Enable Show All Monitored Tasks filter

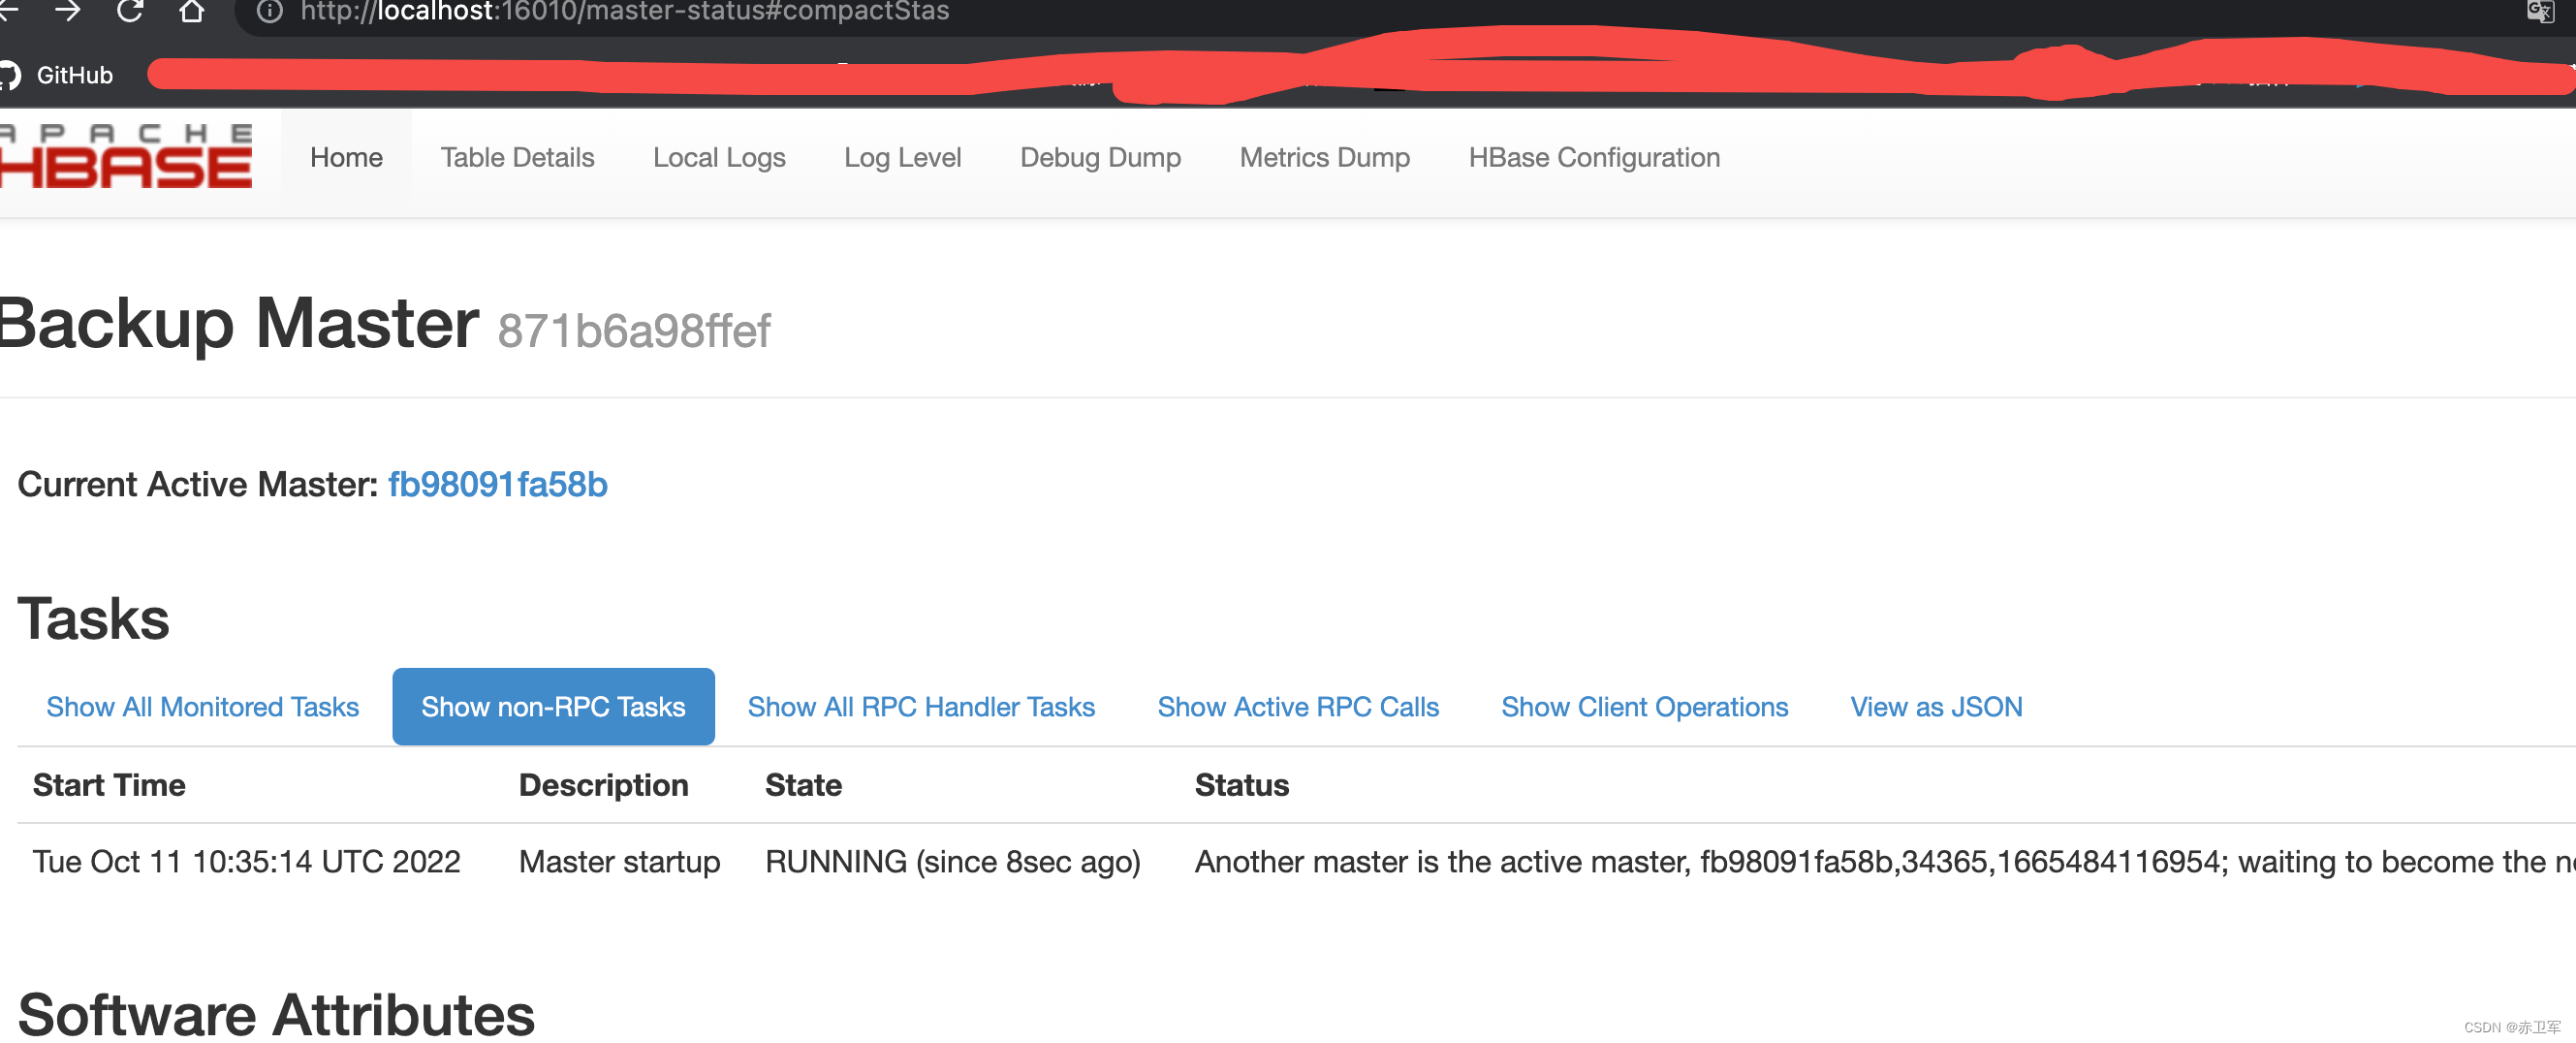tap(202, 706)
